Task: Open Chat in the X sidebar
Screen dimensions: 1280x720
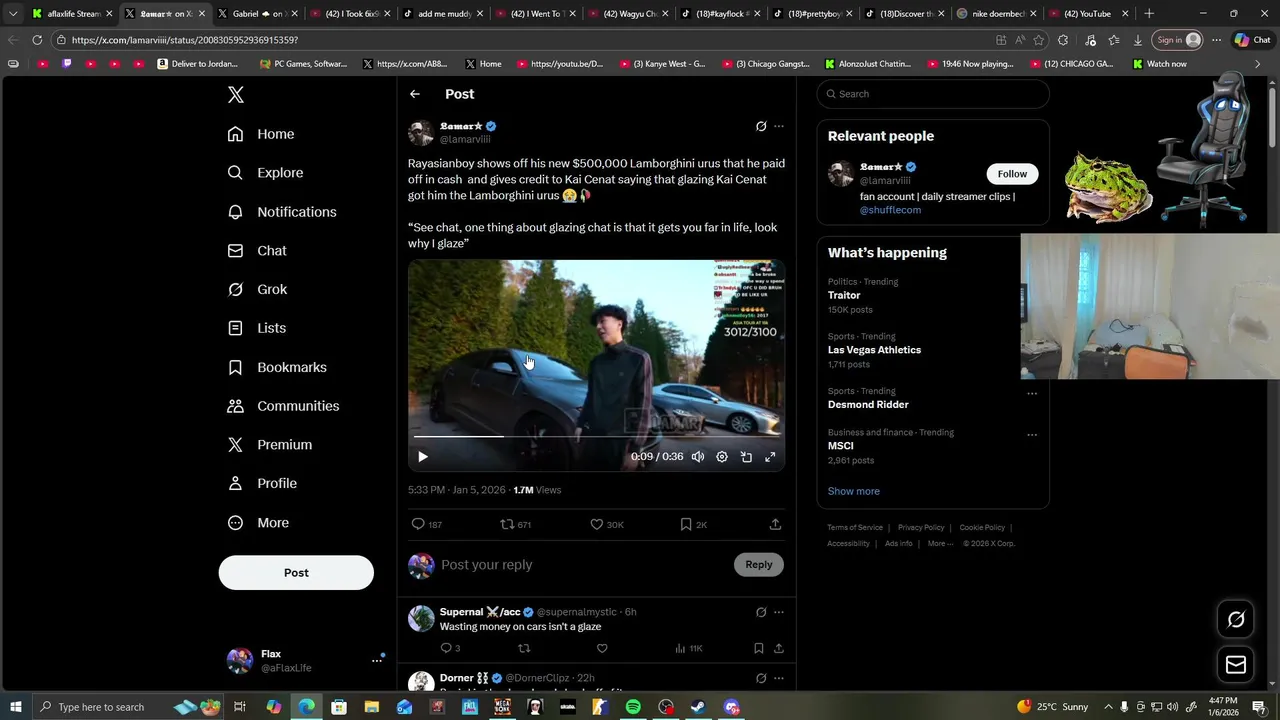Action: point(257,251)
